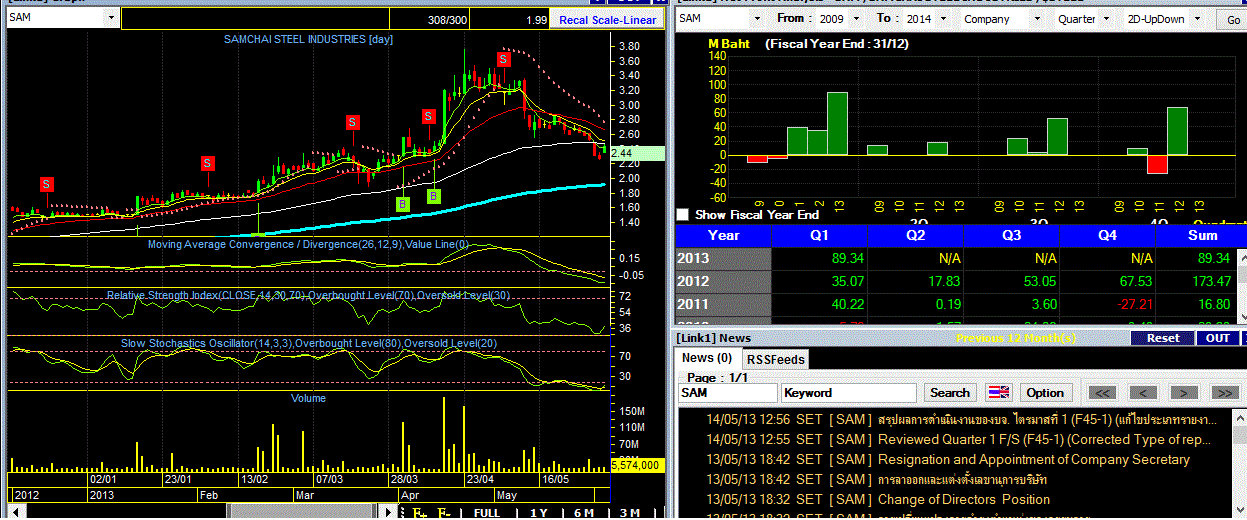The width and height of the screenshot is (1247, 520).
Task: Open news Resignation and Appointment of Company Secretary
Action: point(1034,459)
